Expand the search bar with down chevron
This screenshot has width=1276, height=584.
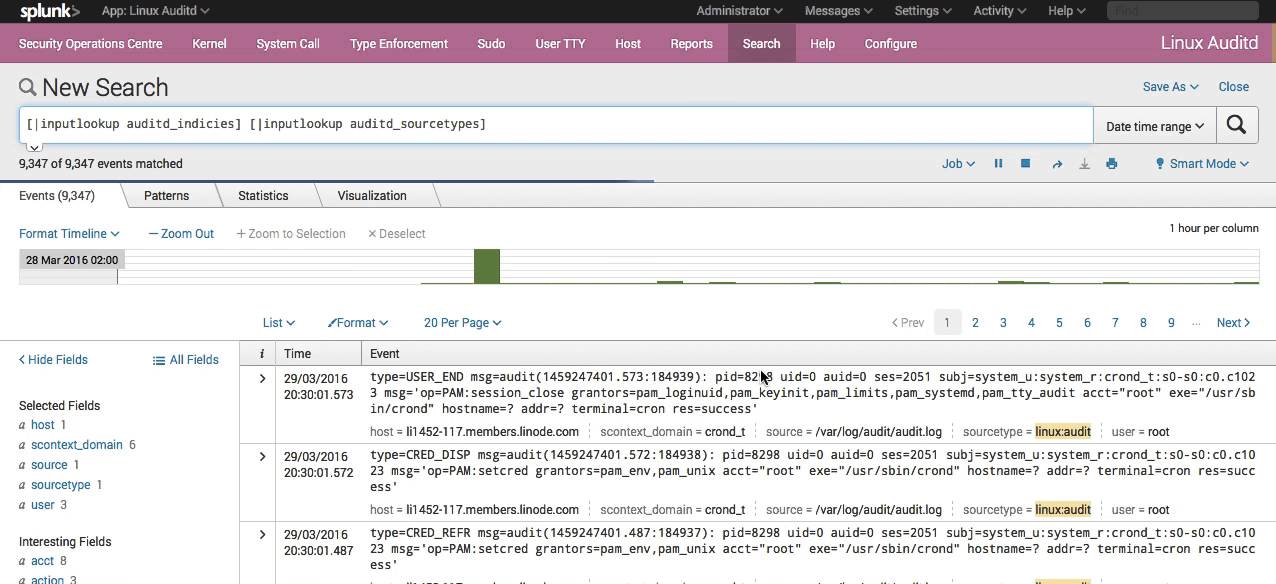(33, 147)
